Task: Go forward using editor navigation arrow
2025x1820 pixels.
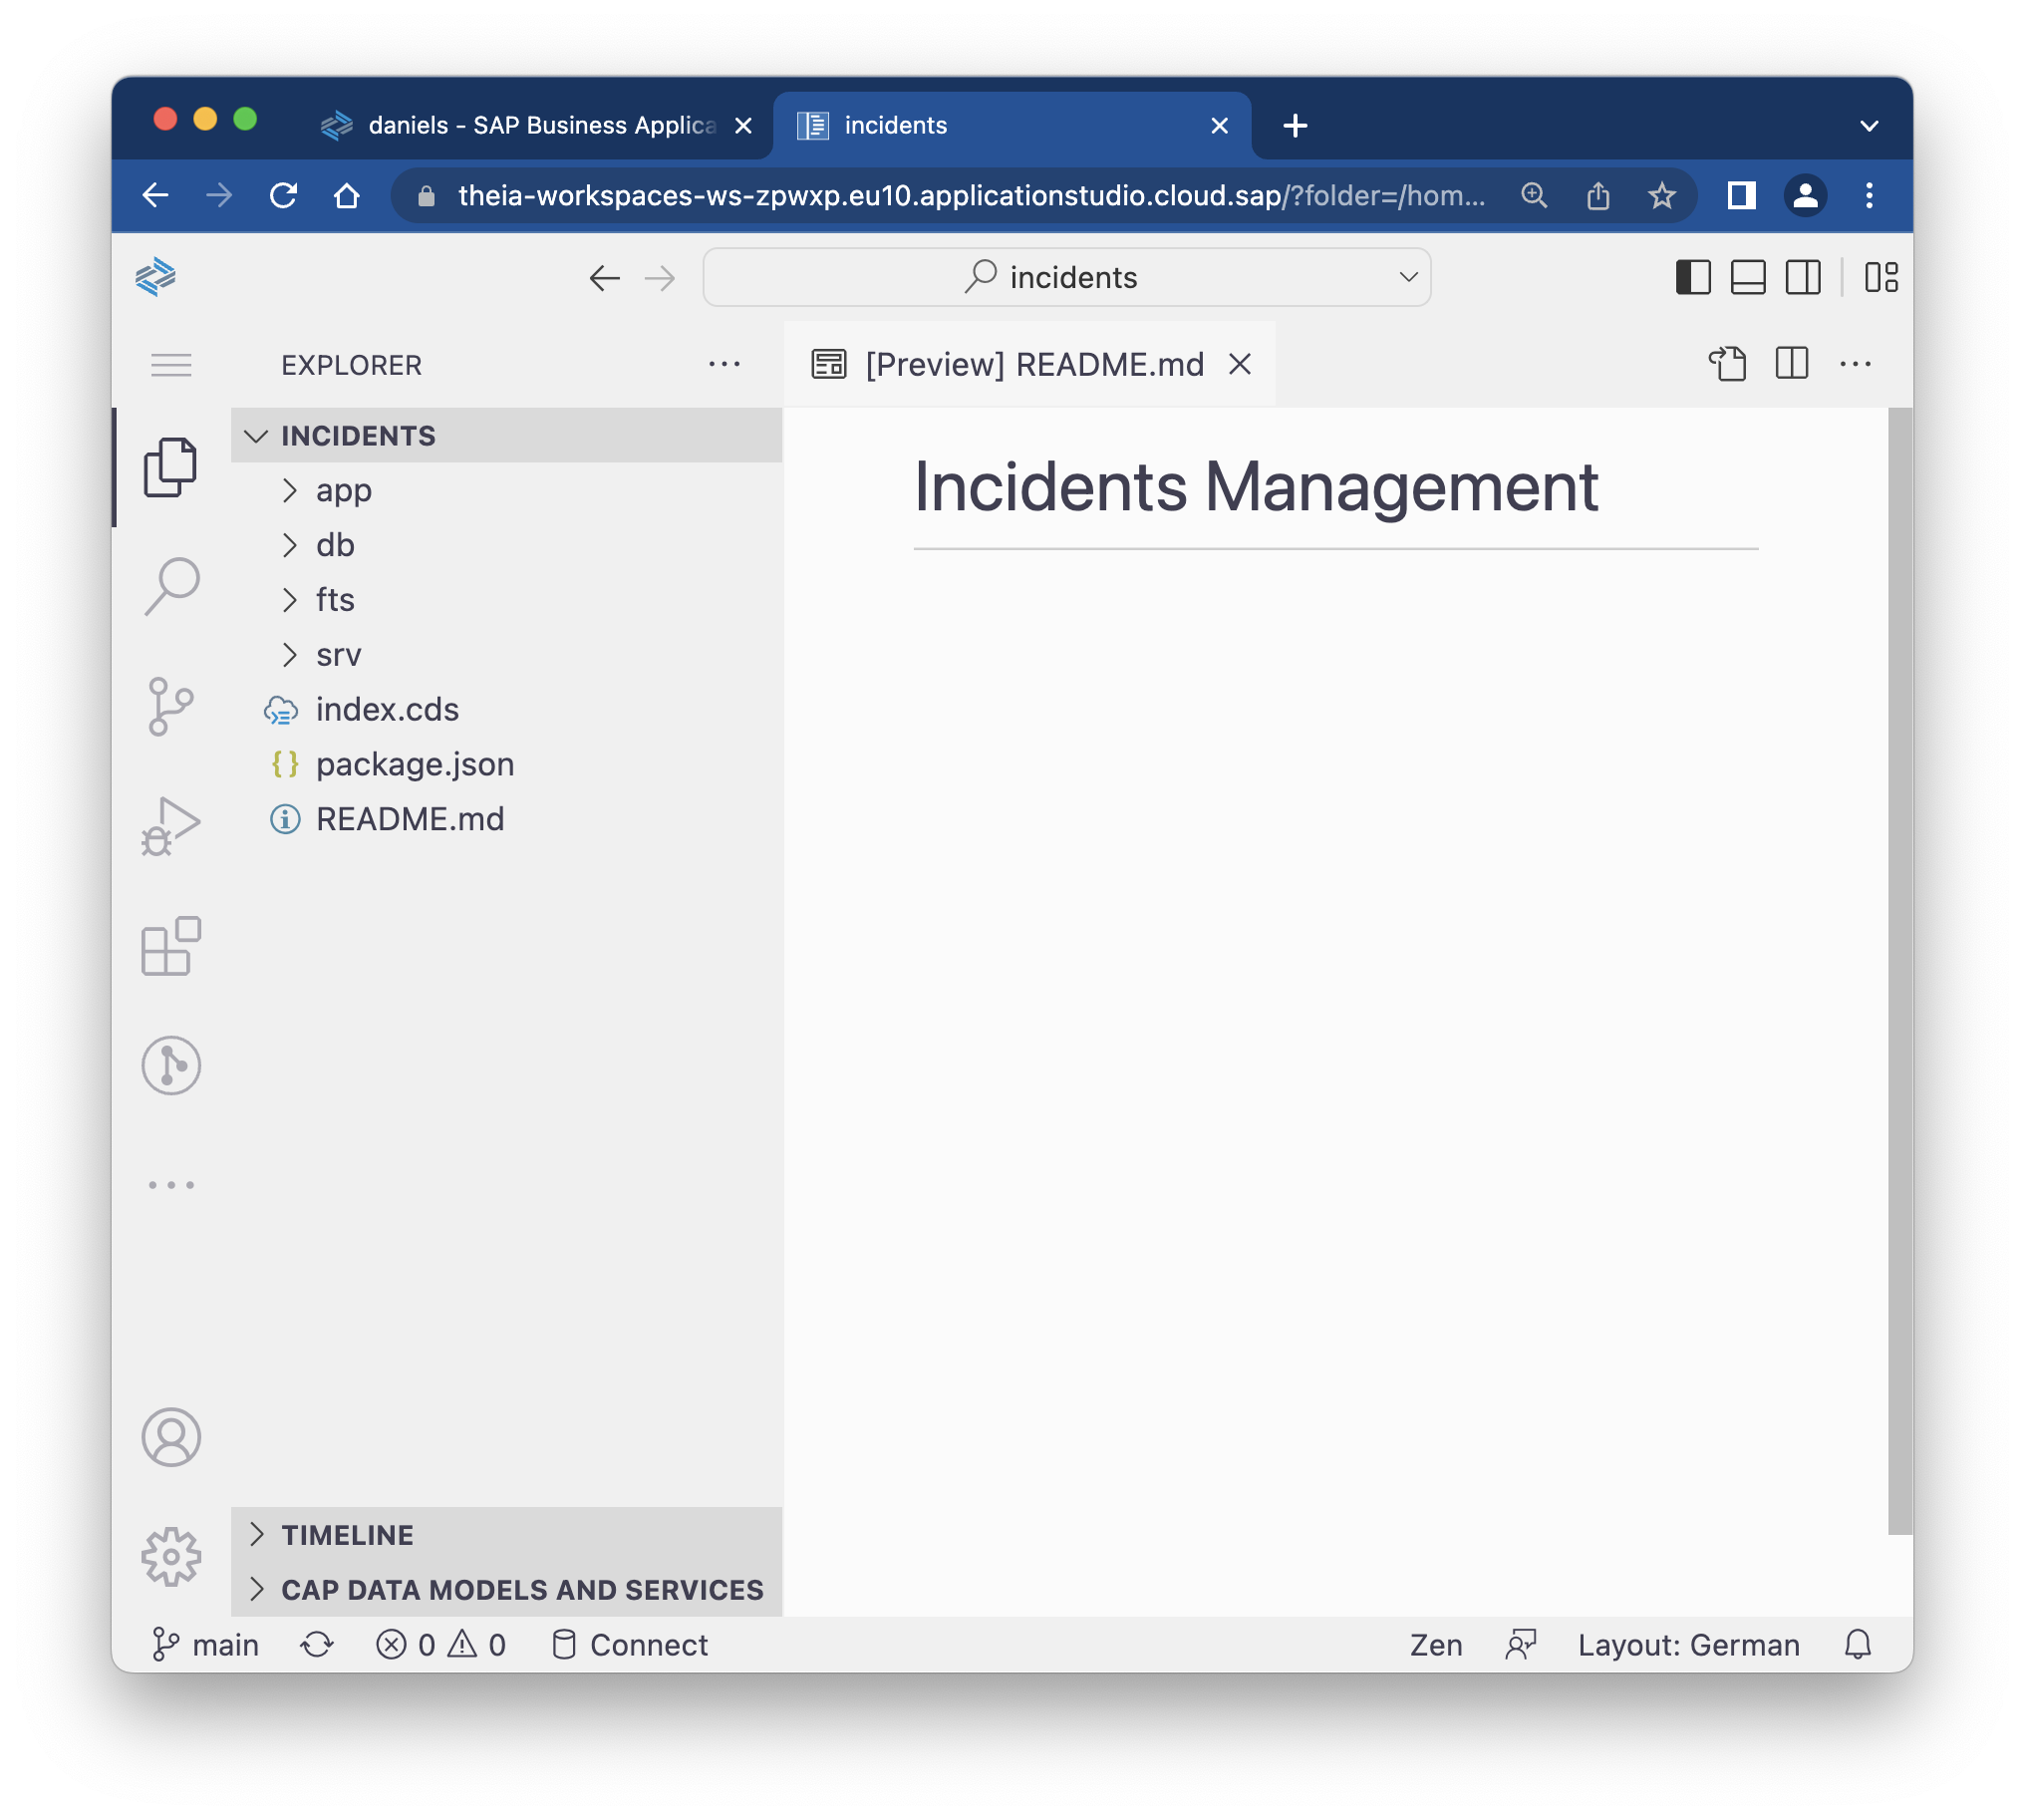Action: tap(660, 278)
